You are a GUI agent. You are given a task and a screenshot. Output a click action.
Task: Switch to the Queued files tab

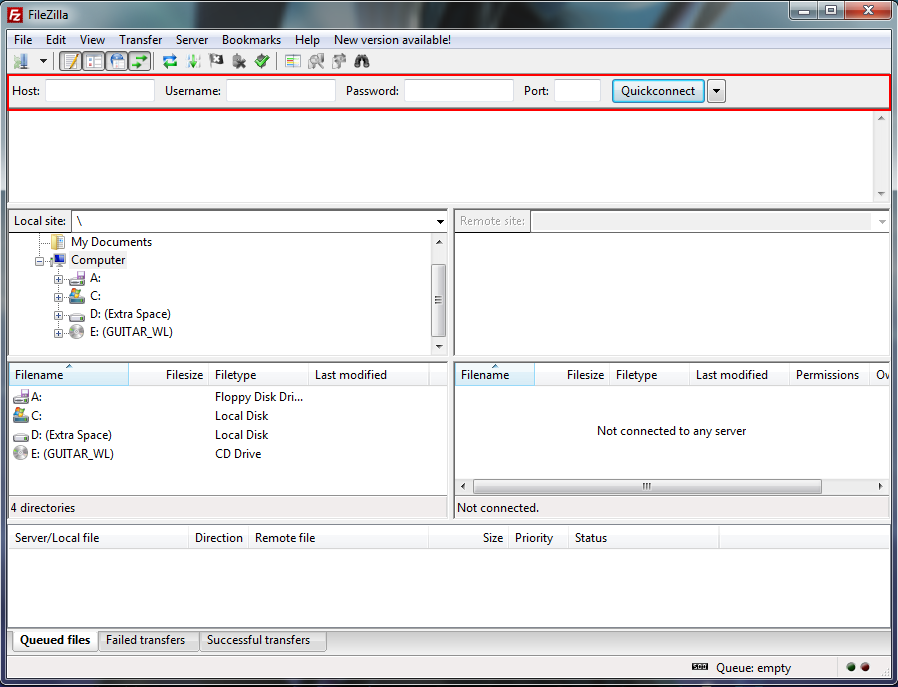click(55, 640)
